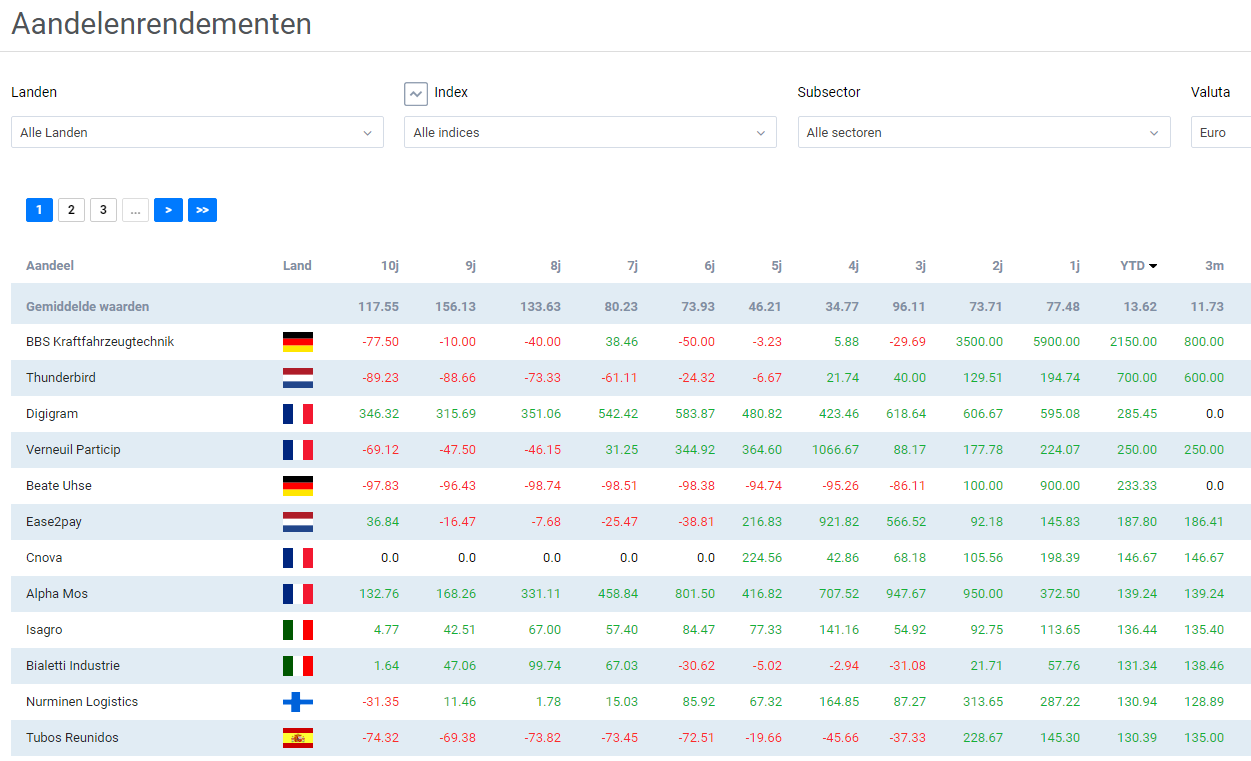Sort by the 2j column header
Screen dimensions: 1251x761
click(x=997, y=266)
